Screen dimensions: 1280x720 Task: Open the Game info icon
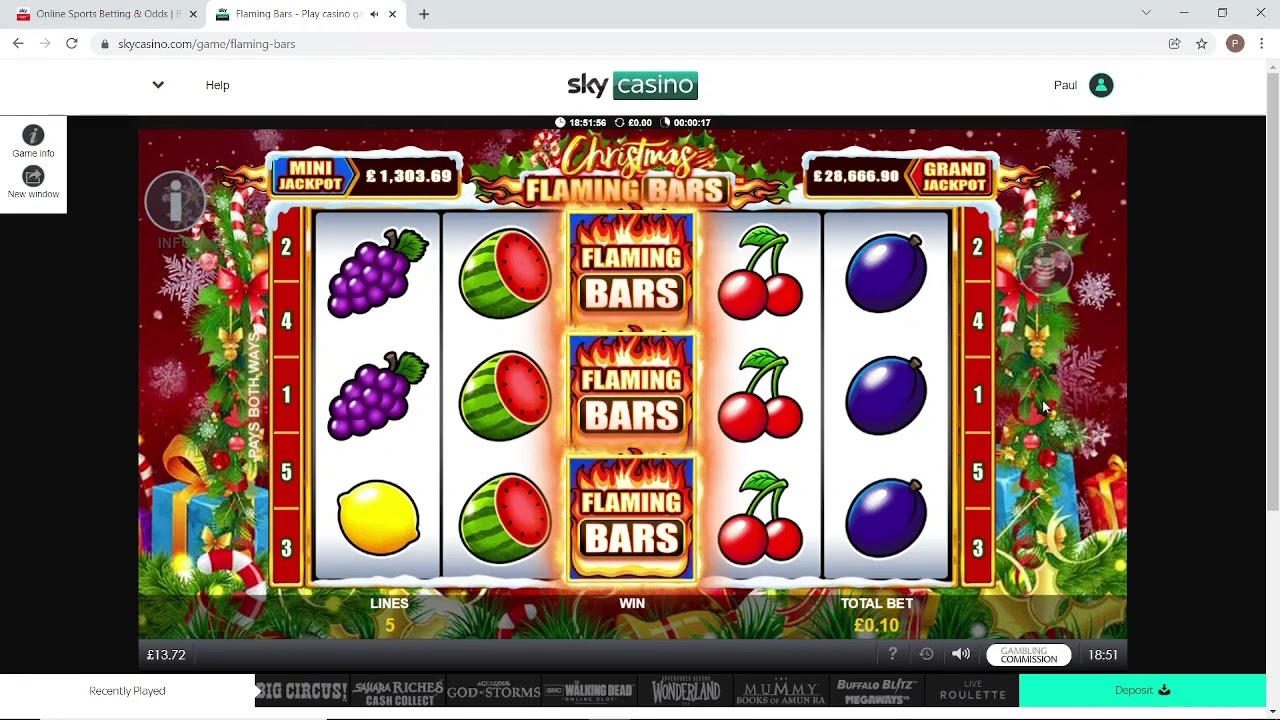tap(33, 136)
